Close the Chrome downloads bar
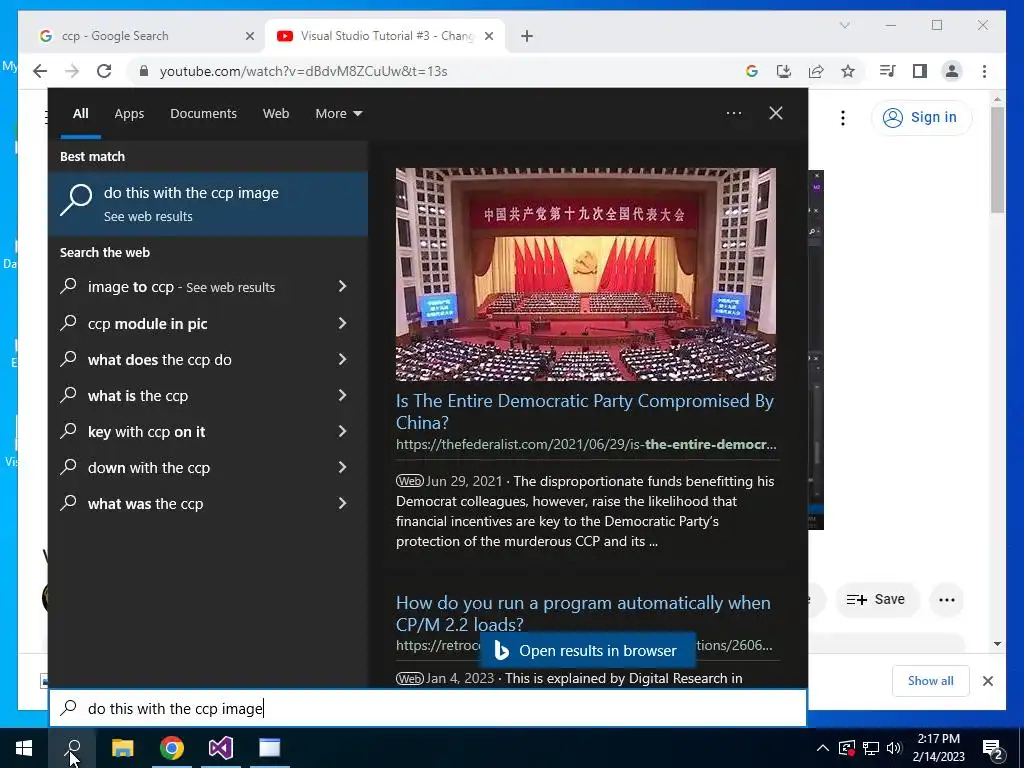The image size is (1024, 768). coord(987,680)
